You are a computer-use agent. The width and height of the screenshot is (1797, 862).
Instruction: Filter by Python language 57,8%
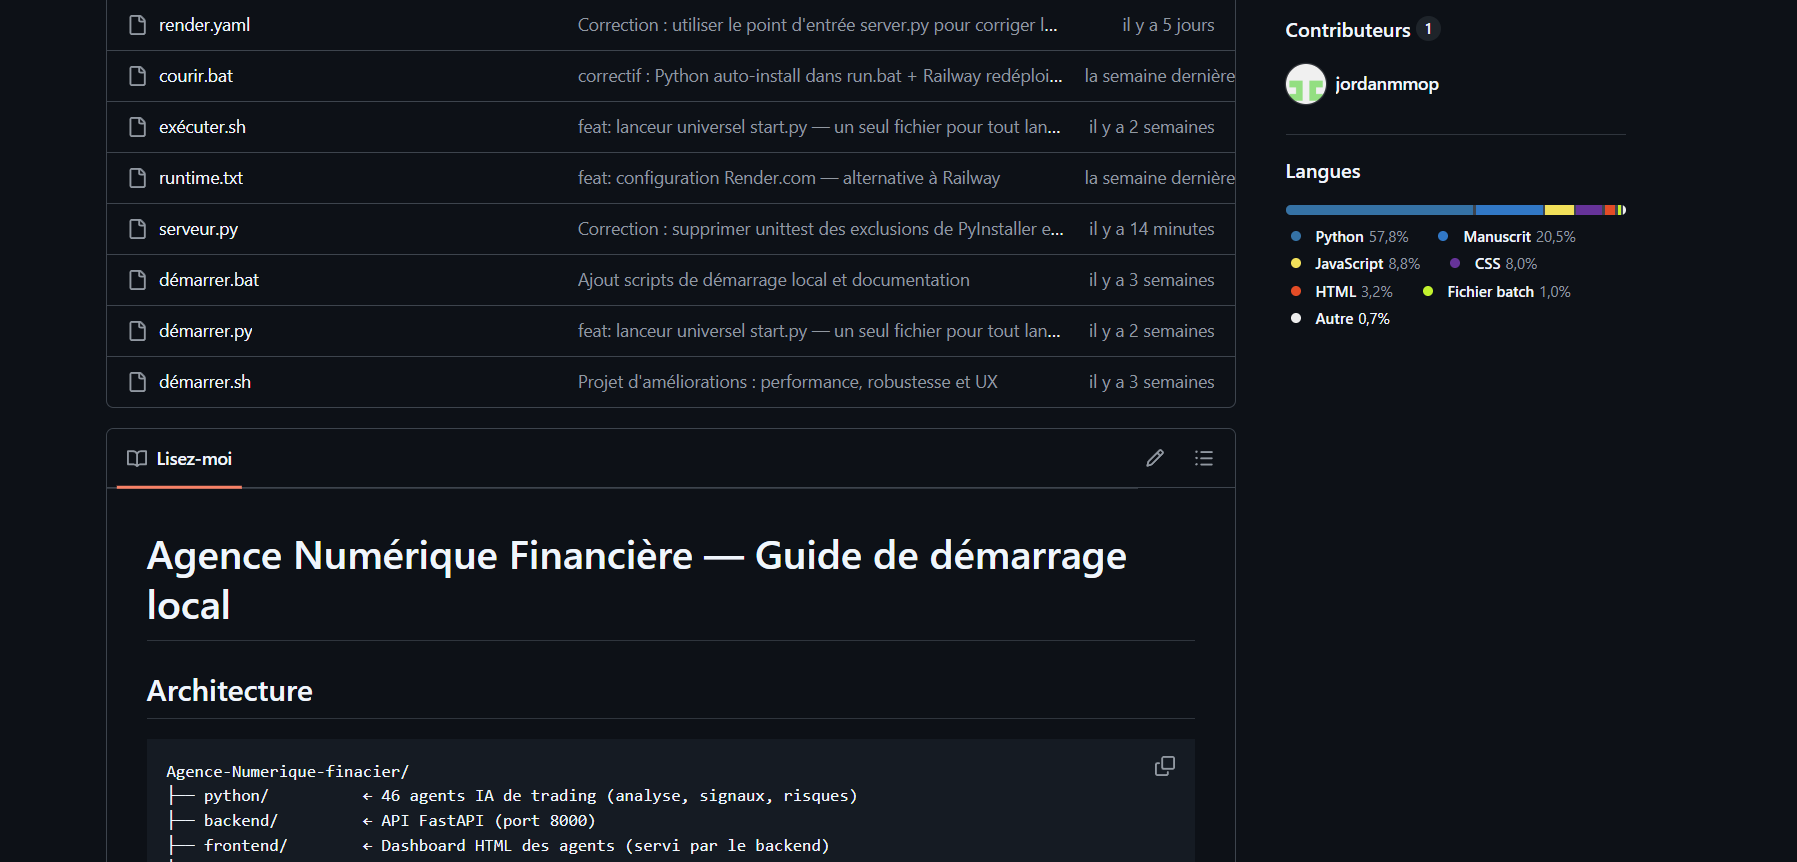tap(1350, 237)
